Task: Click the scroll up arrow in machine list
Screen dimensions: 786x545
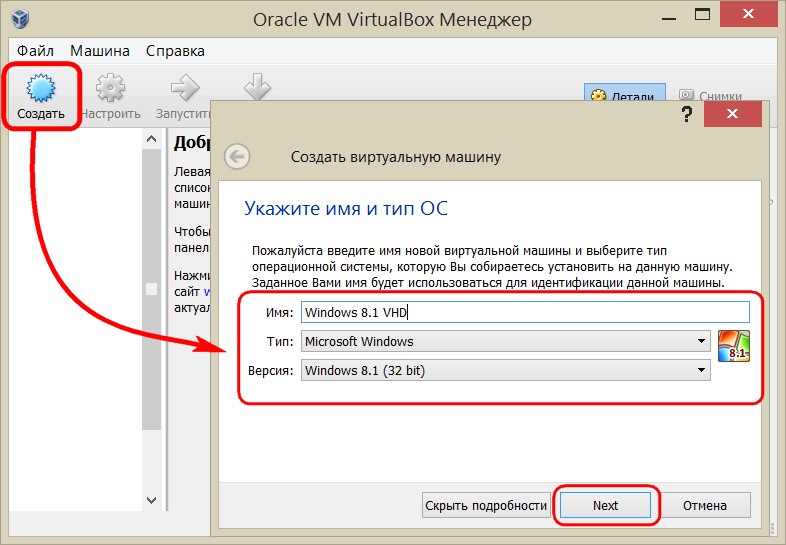Action: point(151,139)
